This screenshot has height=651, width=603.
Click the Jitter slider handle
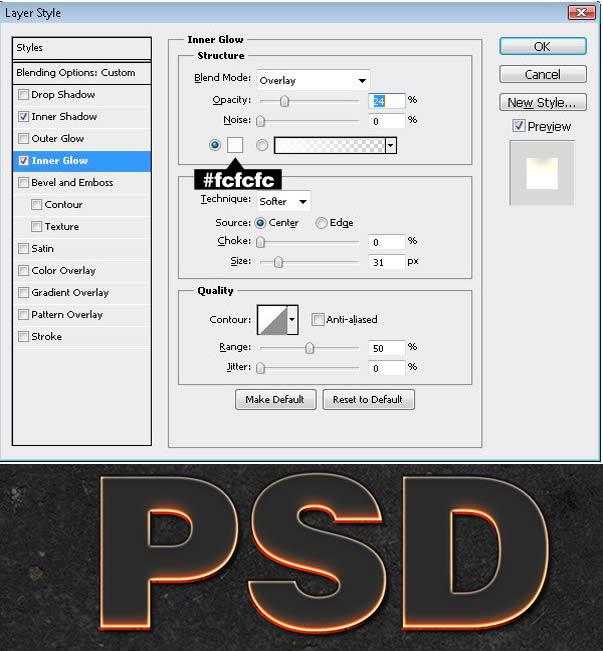[260, 368]
